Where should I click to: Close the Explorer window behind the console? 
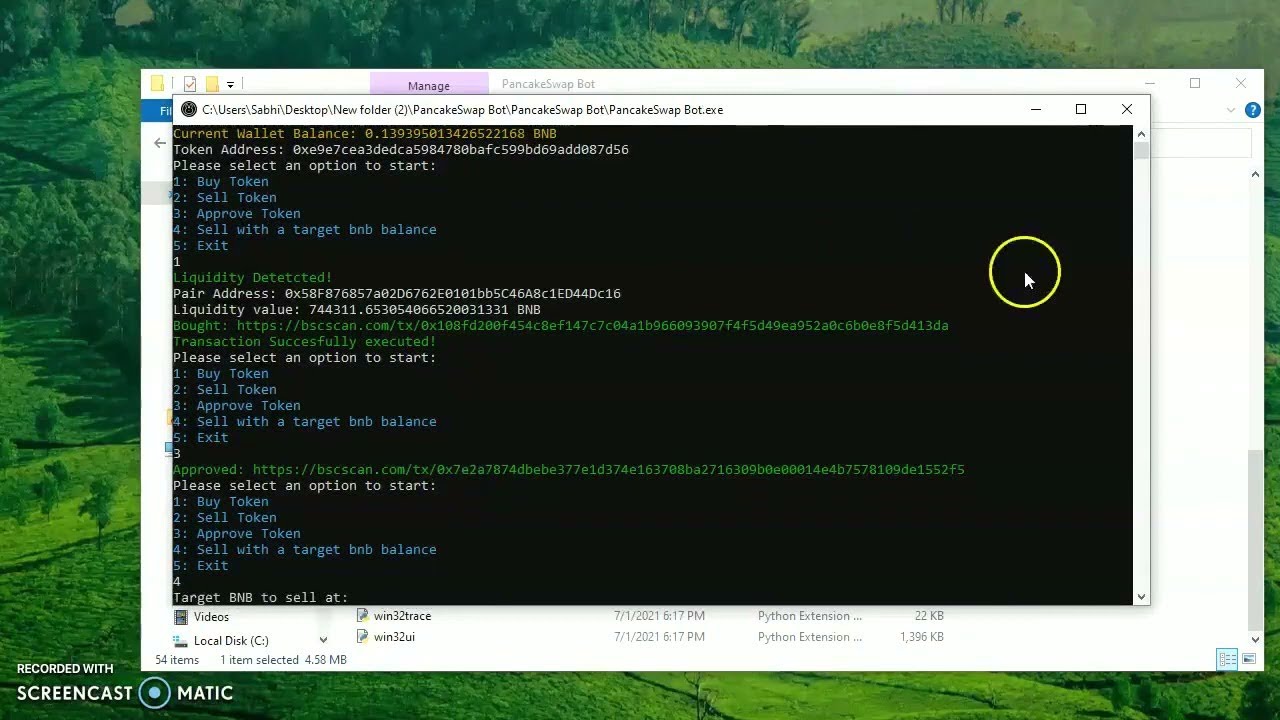tap(1241, 84)
